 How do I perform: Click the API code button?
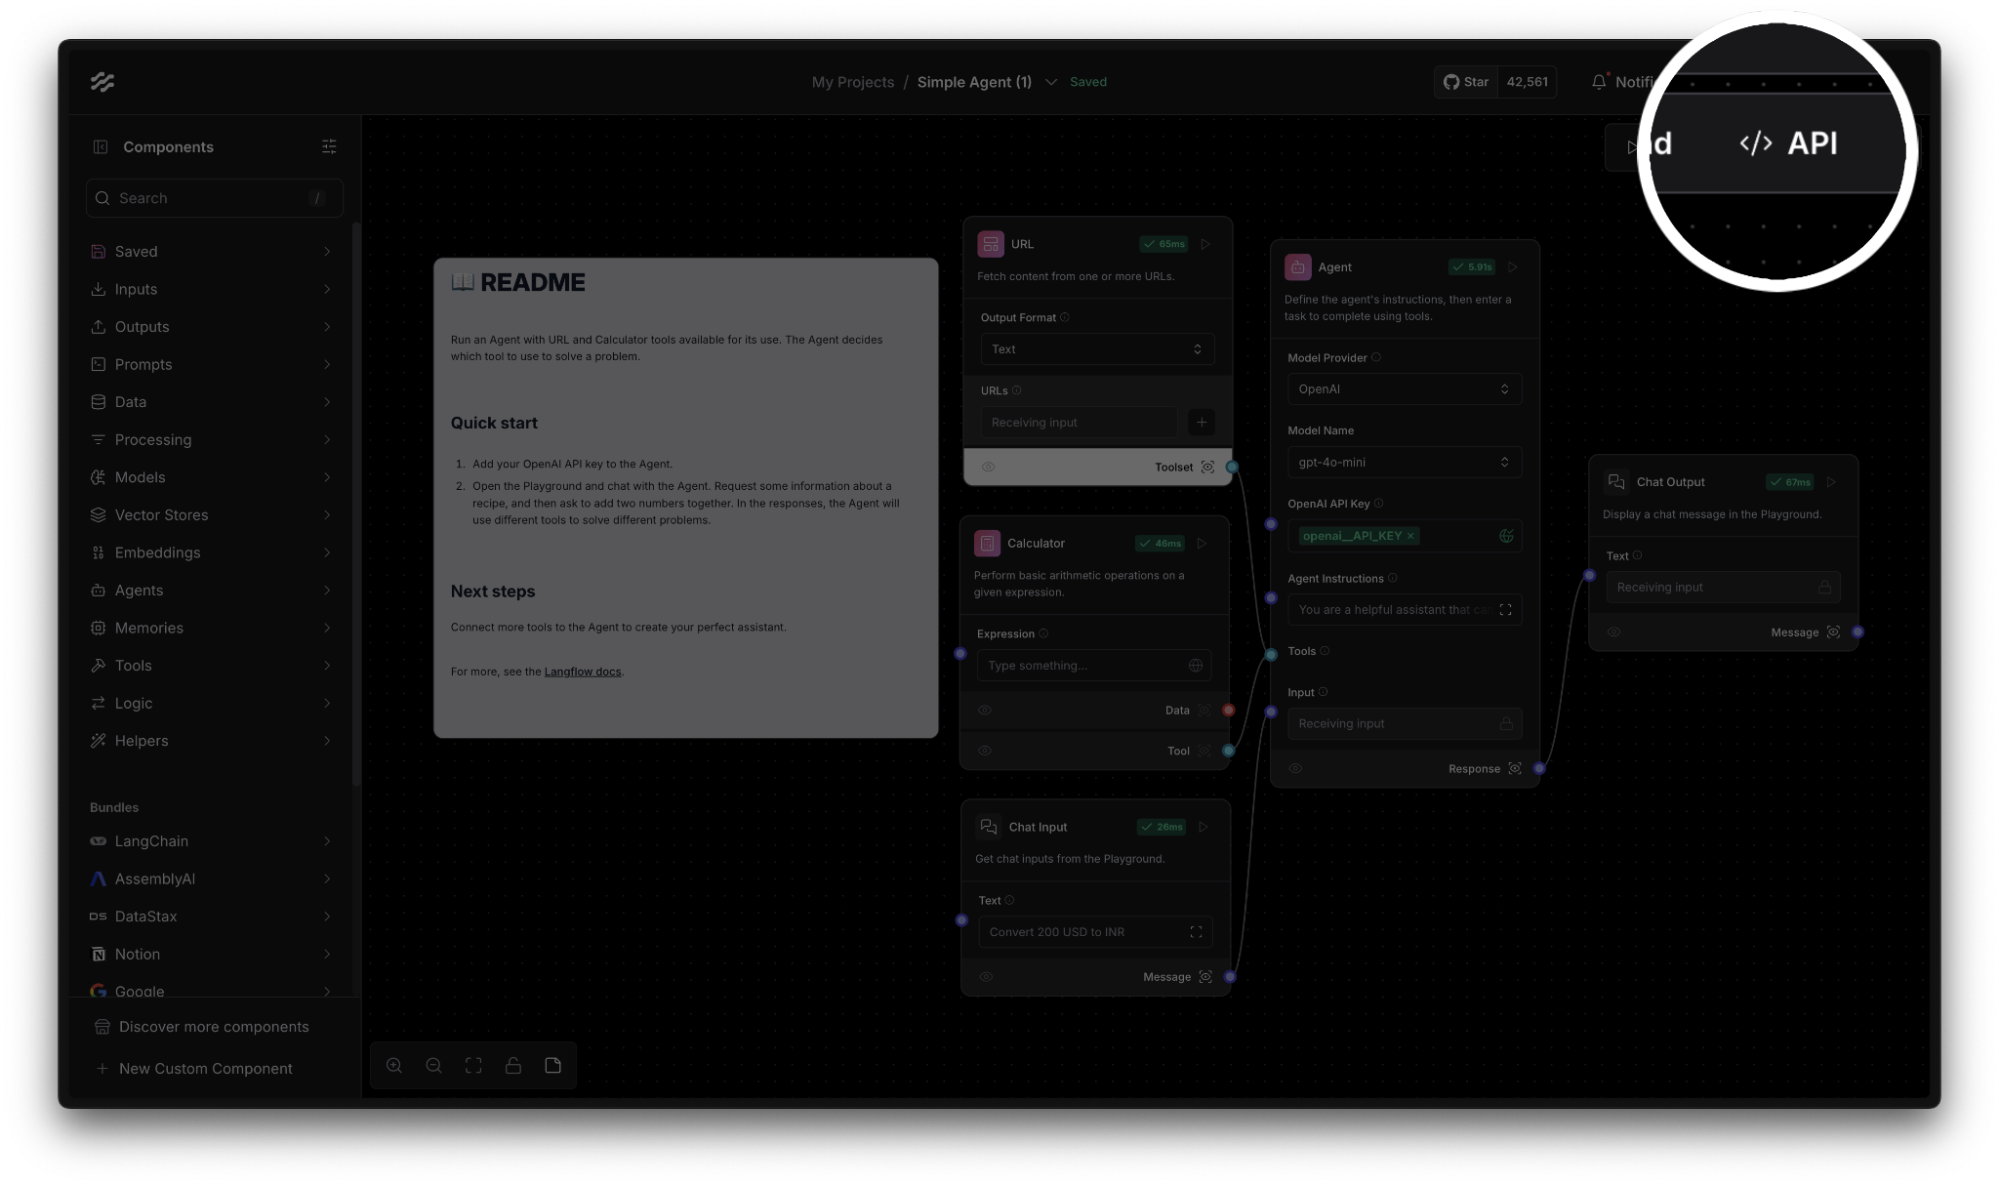pyautogui.click(x=1789, y=144)
